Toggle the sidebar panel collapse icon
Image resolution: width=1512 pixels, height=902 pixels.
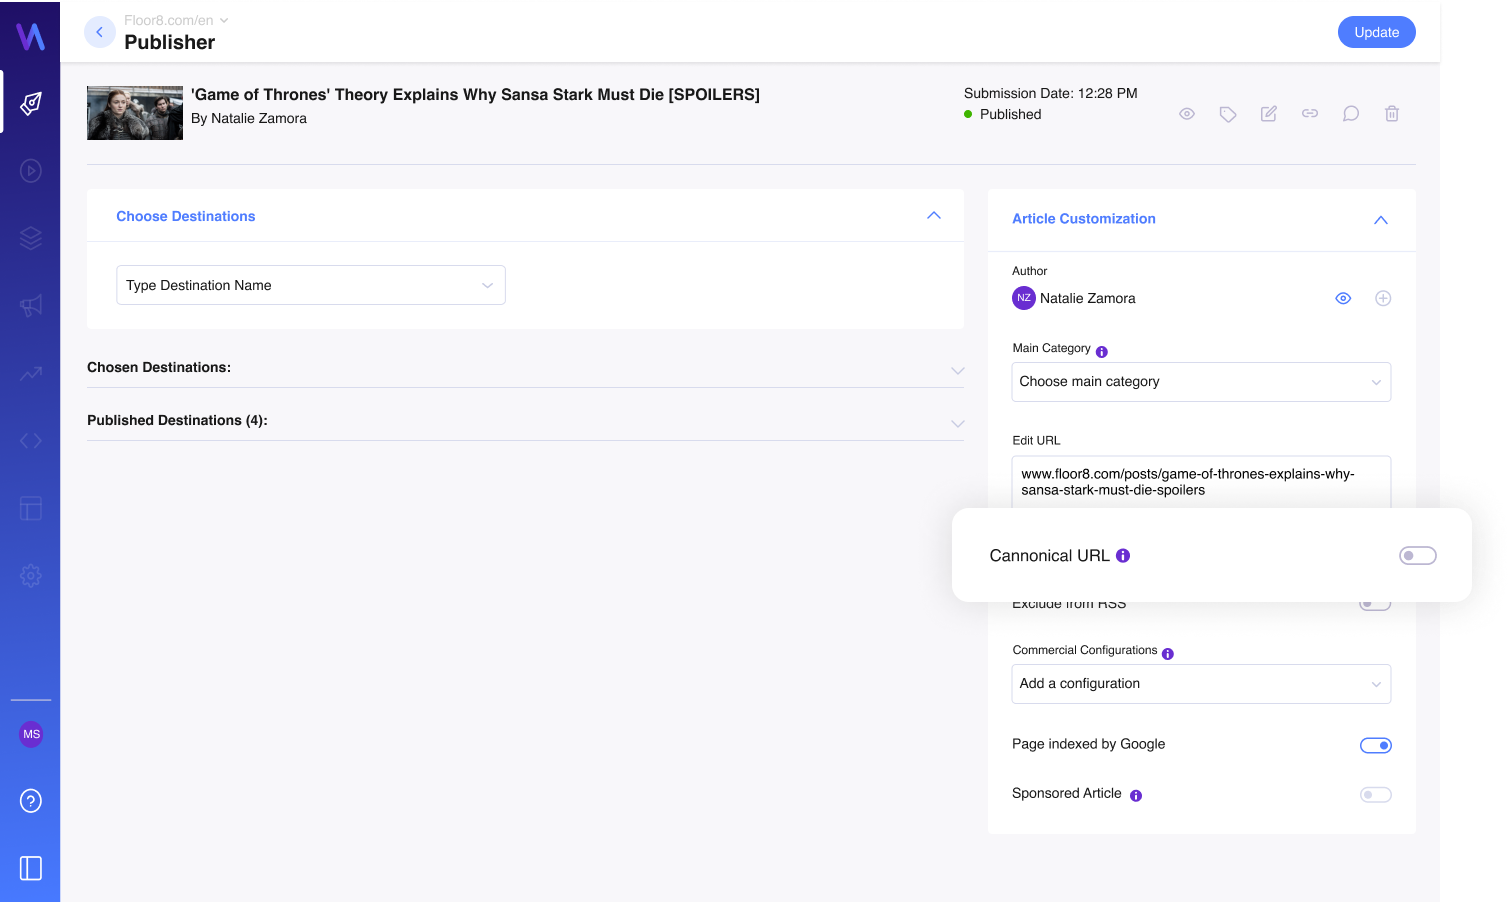coord(31,868)
